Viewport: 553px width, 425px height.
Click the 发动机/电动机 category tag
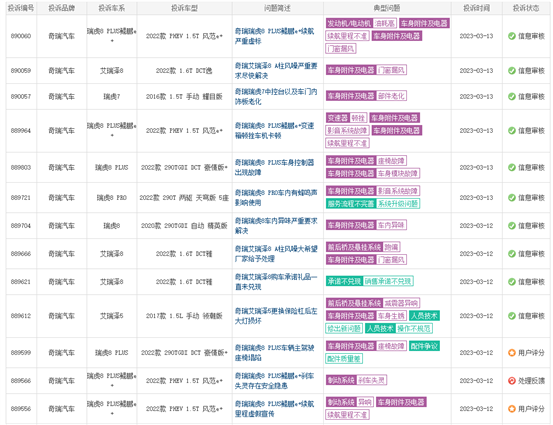(x=349, y=23)
